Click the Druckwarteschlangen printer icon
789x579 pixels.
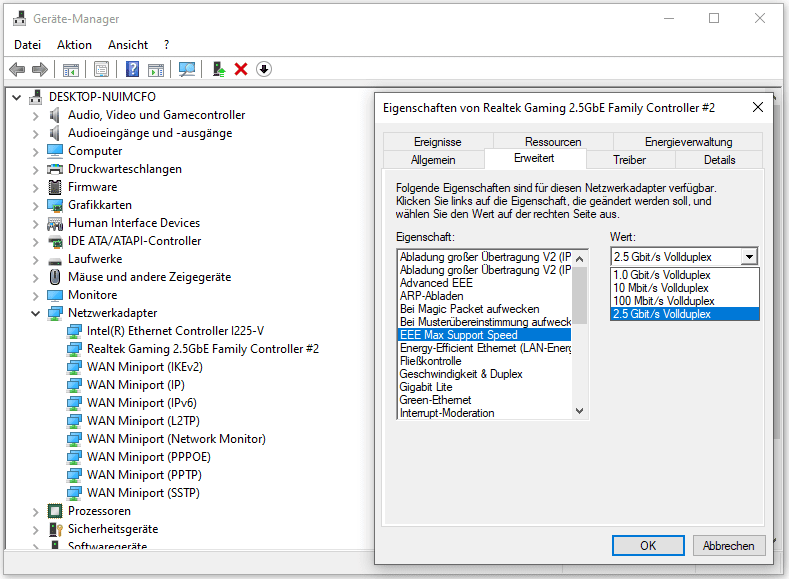55,169
